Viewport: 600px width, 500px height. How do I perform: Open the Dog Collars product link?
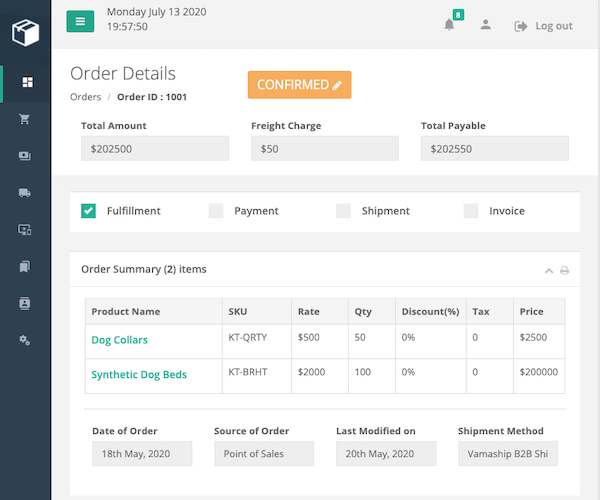point(119,340)
